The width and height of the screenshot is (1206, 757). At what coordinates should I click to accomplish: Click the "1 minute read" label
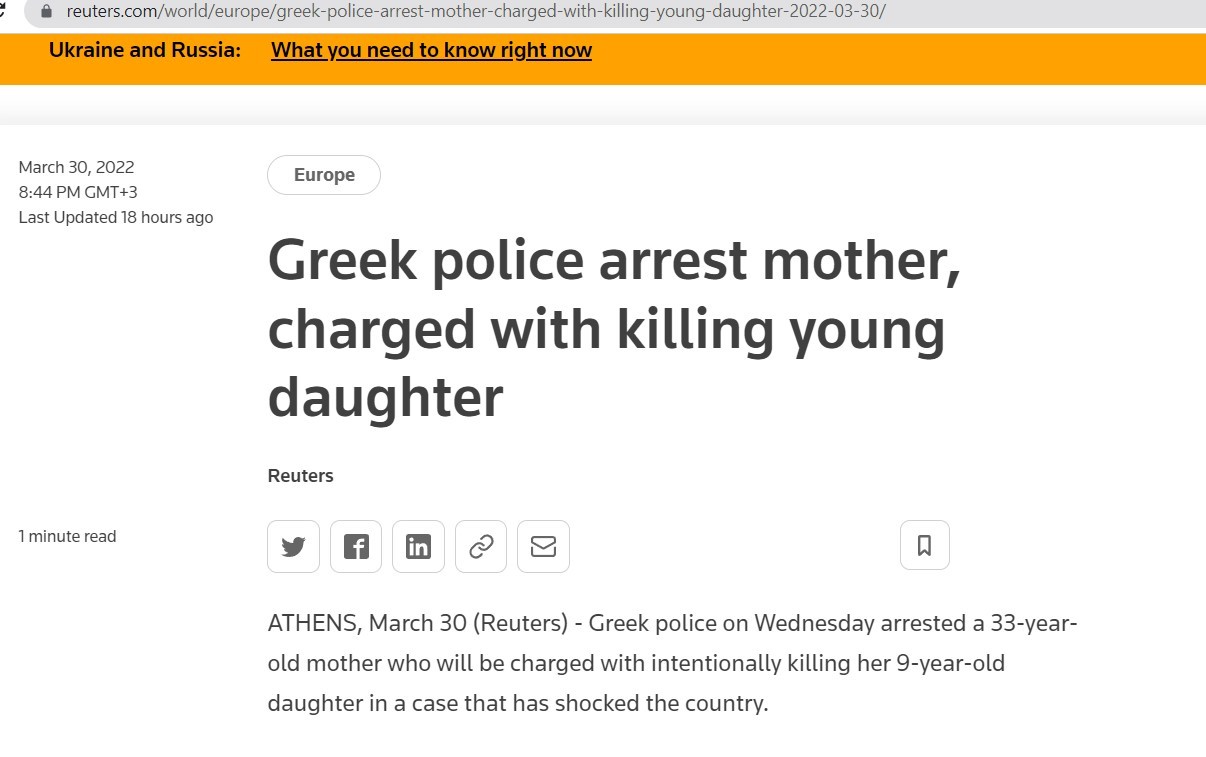[67, 536]
